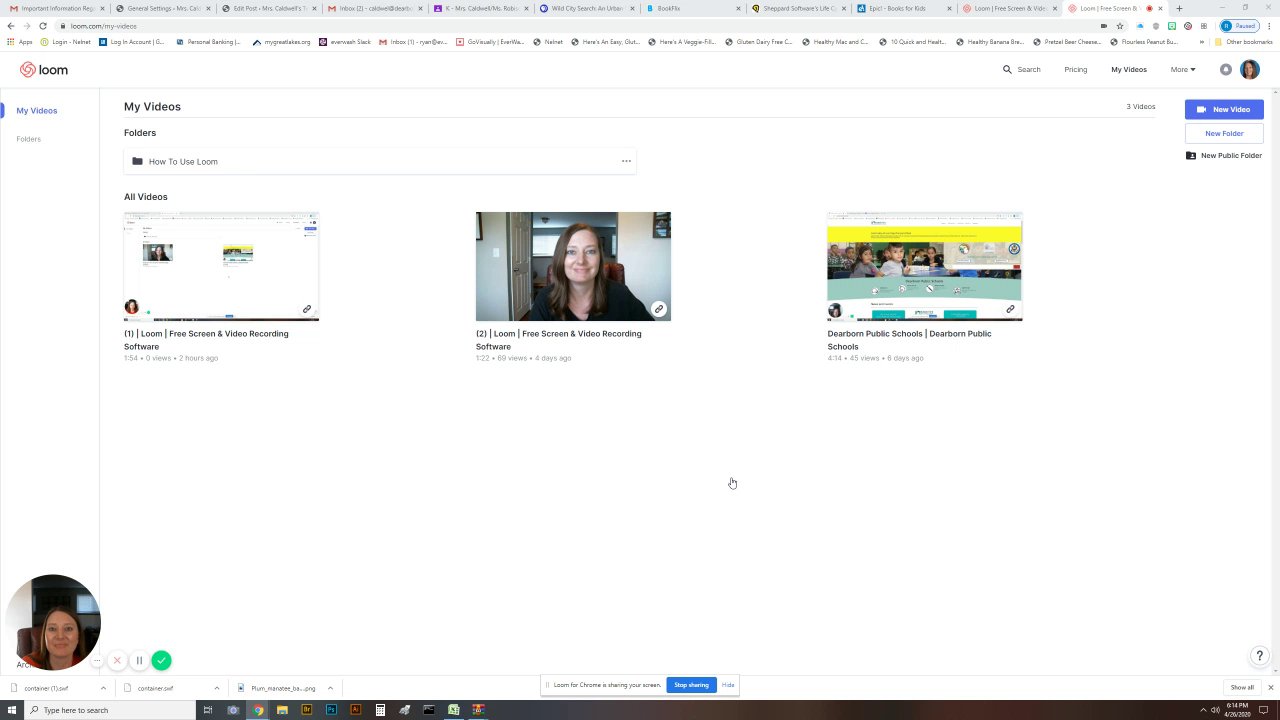
Task: Click the New Folder button
Action: [x=1224, y=133]
